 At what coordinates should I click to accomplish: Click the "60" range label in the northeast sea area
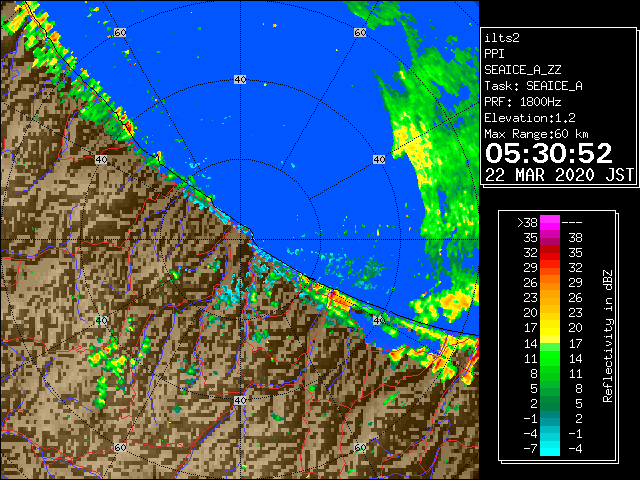tap(360, 32)
